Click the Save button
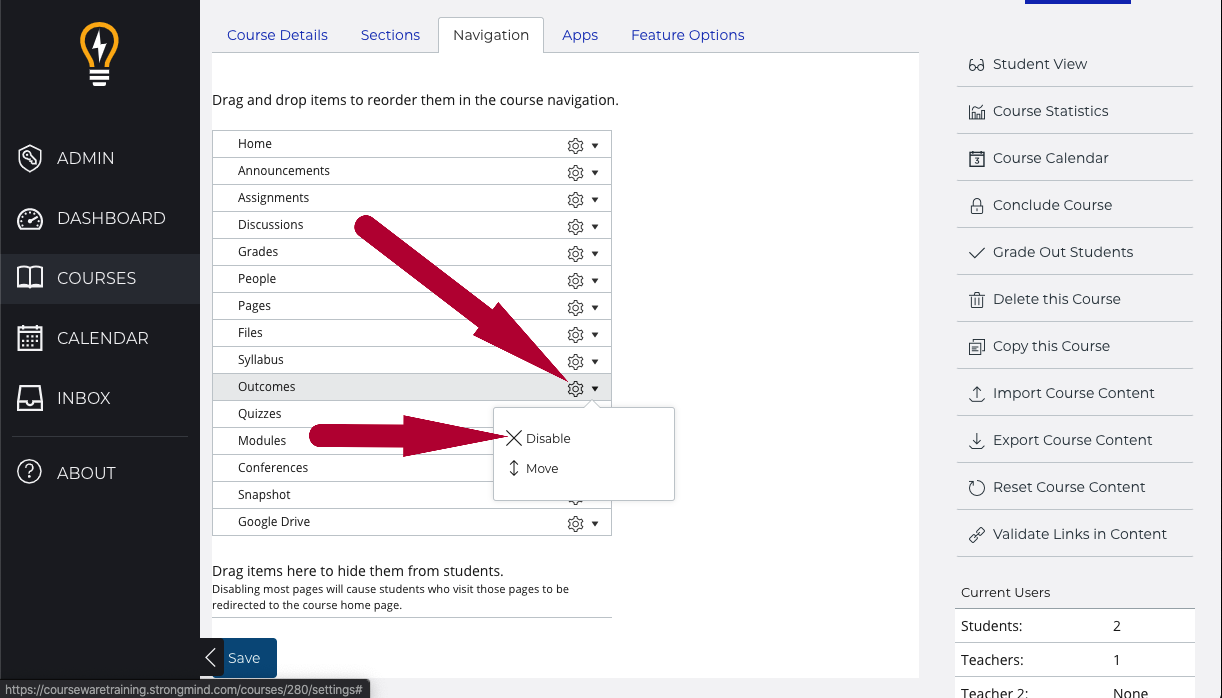Screen dimensions: 1222x698 [x=245, y=658]
